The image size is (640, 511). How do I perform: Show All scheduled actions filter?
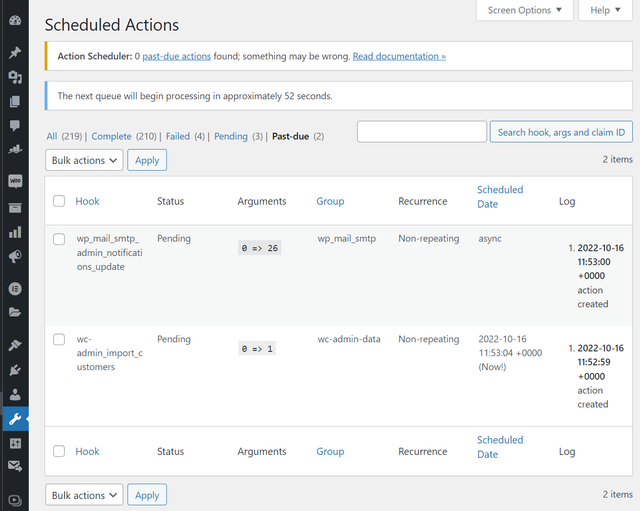coord(52,136)
